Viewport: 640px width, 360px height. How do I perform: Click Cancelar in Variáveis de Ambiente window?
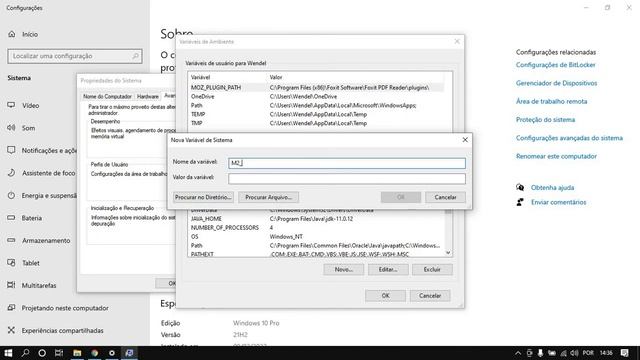pyautogui.click(x=430, y=296)
